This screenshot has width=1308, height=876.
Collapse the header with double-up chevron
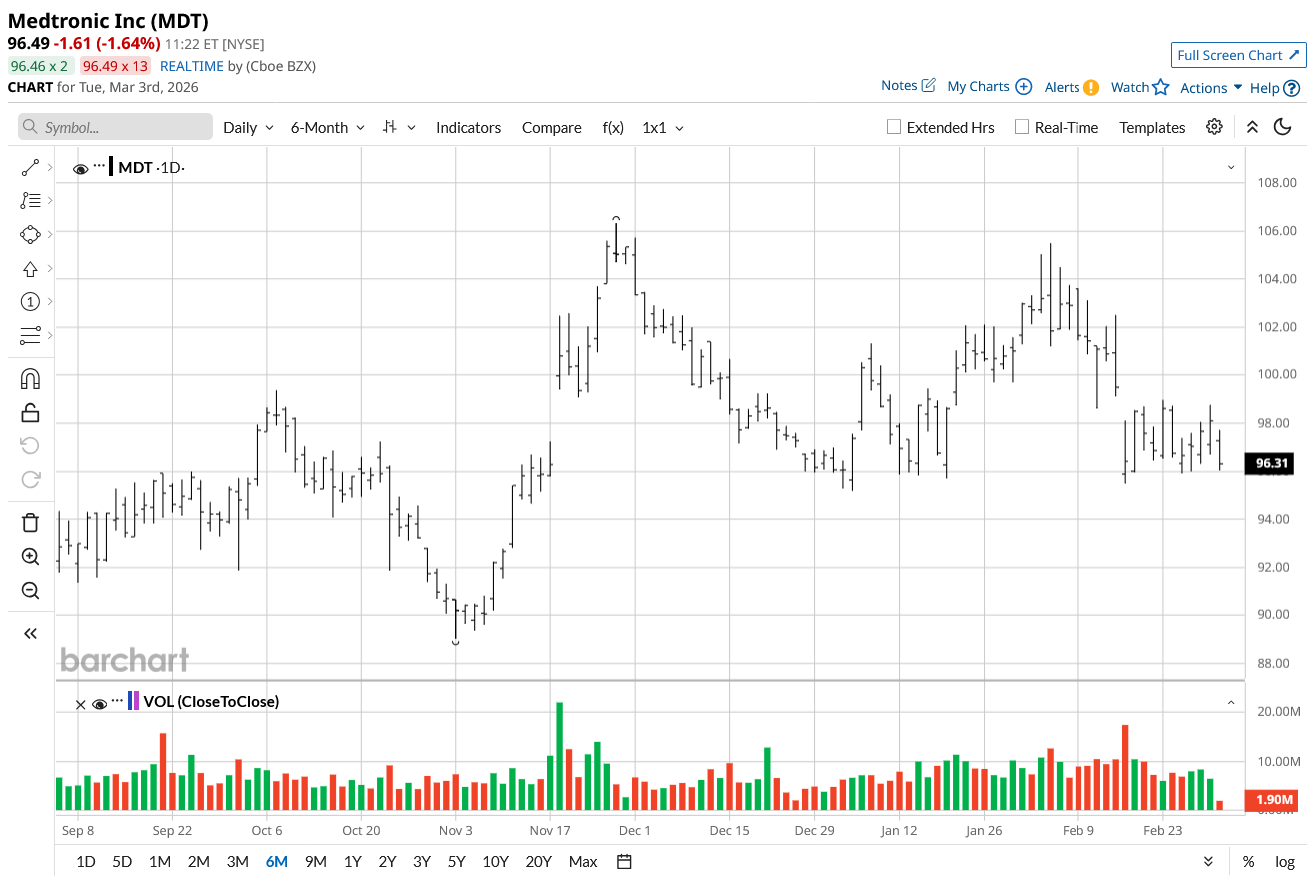pos(1252,127)
